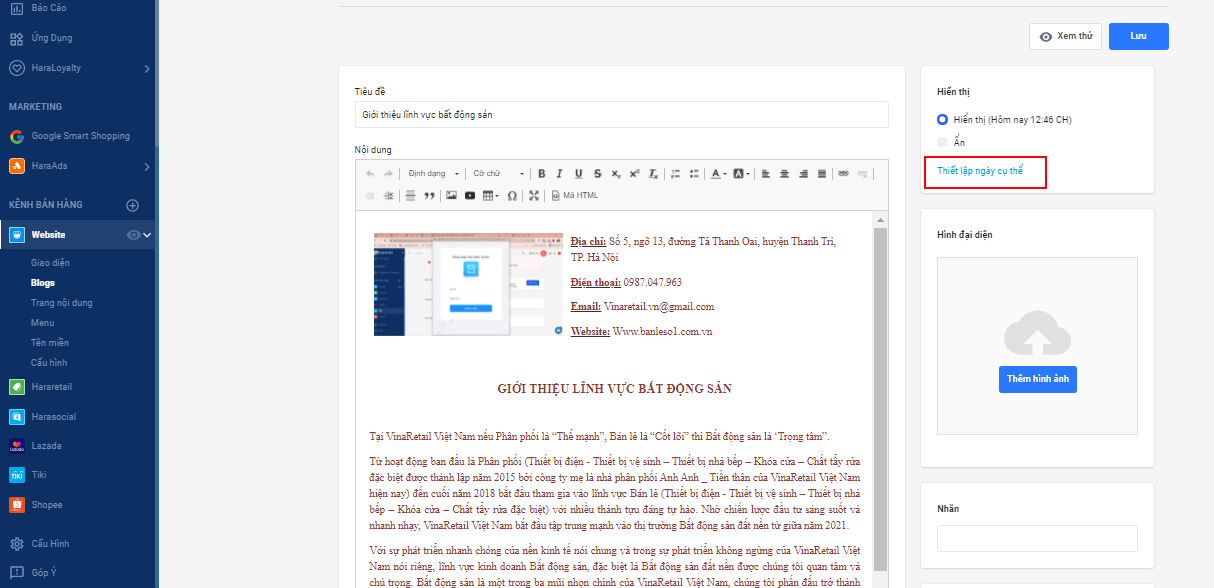Click the Google Smart Shopping icon

(x=17, y=136)
